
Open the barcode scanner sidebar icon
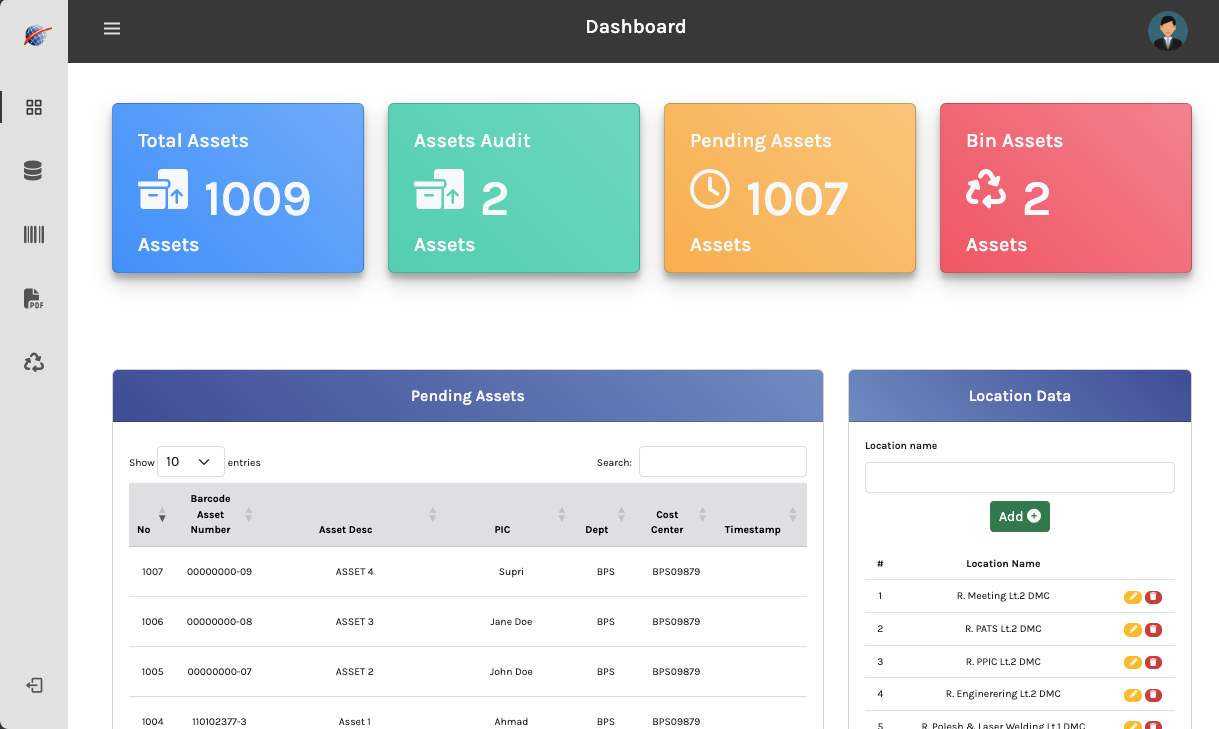click(33, 234)
